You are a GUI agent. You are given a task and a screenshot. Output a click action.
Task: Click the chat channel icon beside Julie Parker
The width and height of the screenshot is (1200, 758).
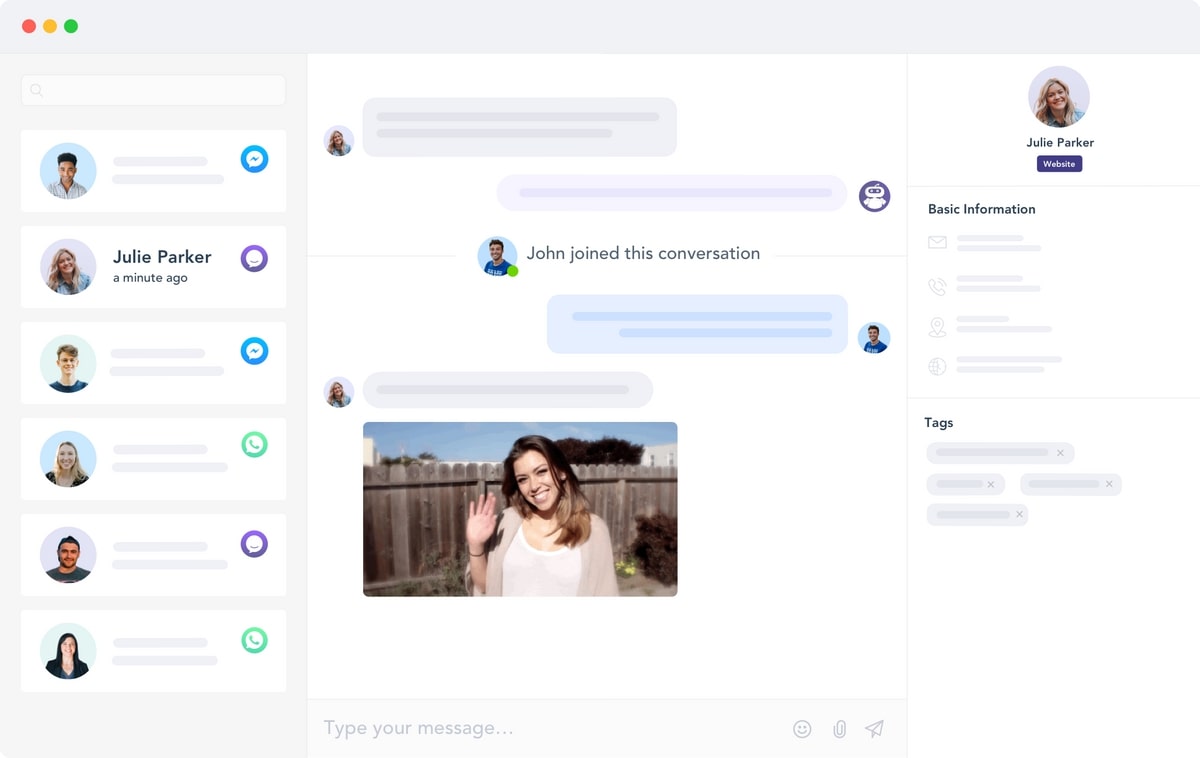click(x=255, y=259)
